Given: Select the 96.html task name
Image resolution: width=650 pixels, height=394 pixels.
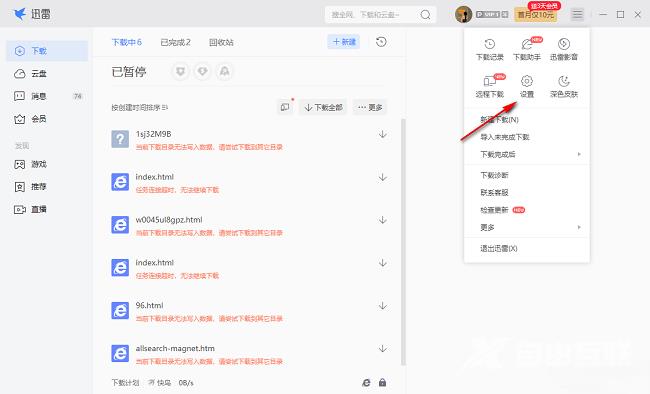Looking at the screenshot, I should pos(149,305).
